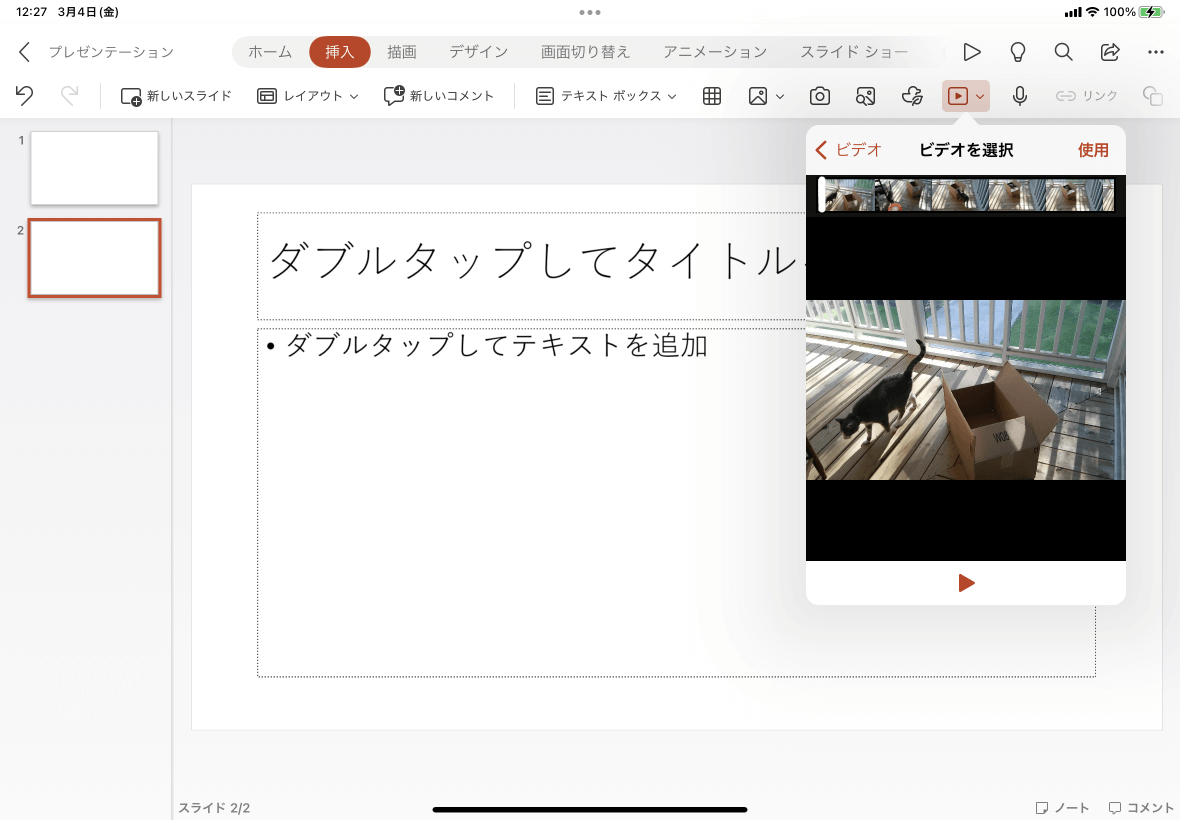Switch to the 画面切り替え tab
This screenshot has height=820, width=1180.
pyautogui.click(x=585, y=52)
